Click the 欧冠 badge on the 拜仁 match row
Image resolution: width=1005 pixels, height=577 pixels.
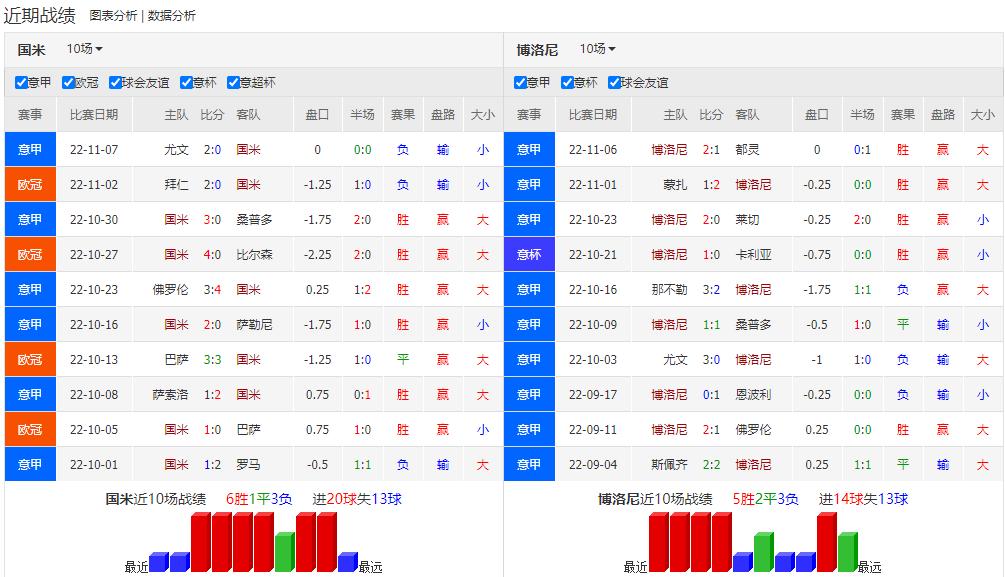point(30,185)
